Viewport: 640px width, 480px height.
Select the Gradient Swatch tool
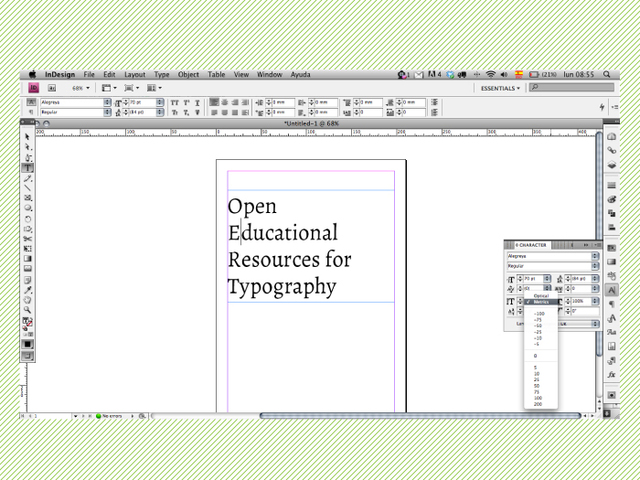[x=27, y=258]
